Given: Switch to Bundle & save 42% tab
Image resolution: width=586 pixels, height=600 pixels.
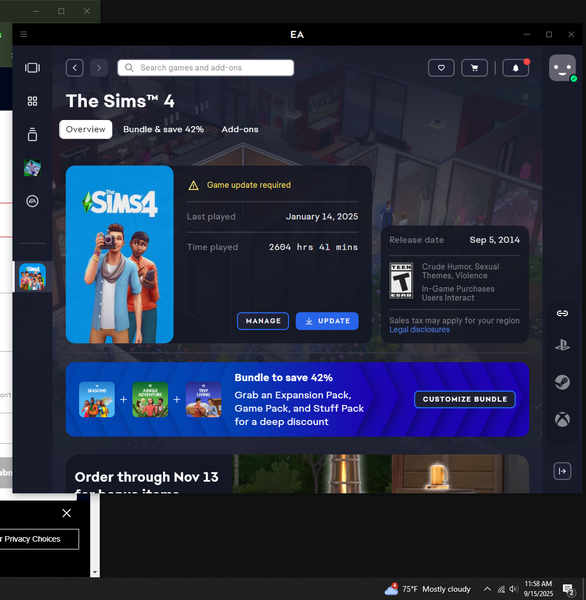Looking at the screenshot, I should coord(163,129).
